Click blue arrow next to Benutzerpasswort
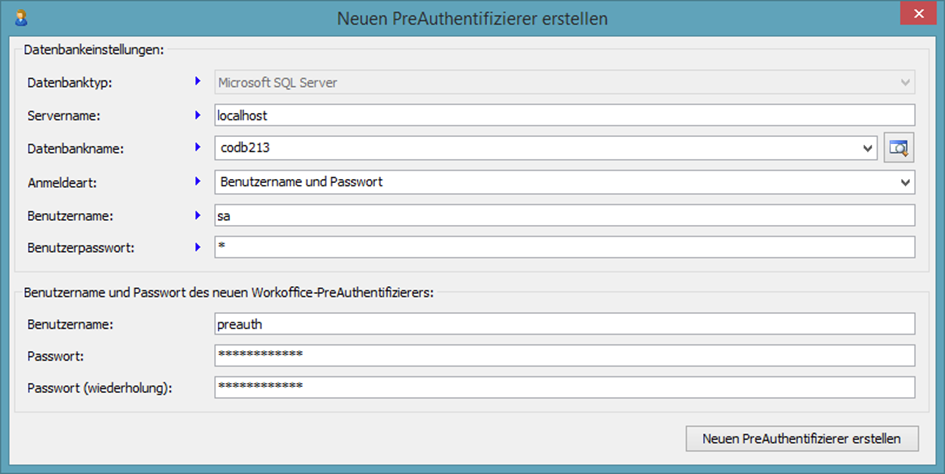The width and height of the screenshot is (945, 474). [198, 247]
